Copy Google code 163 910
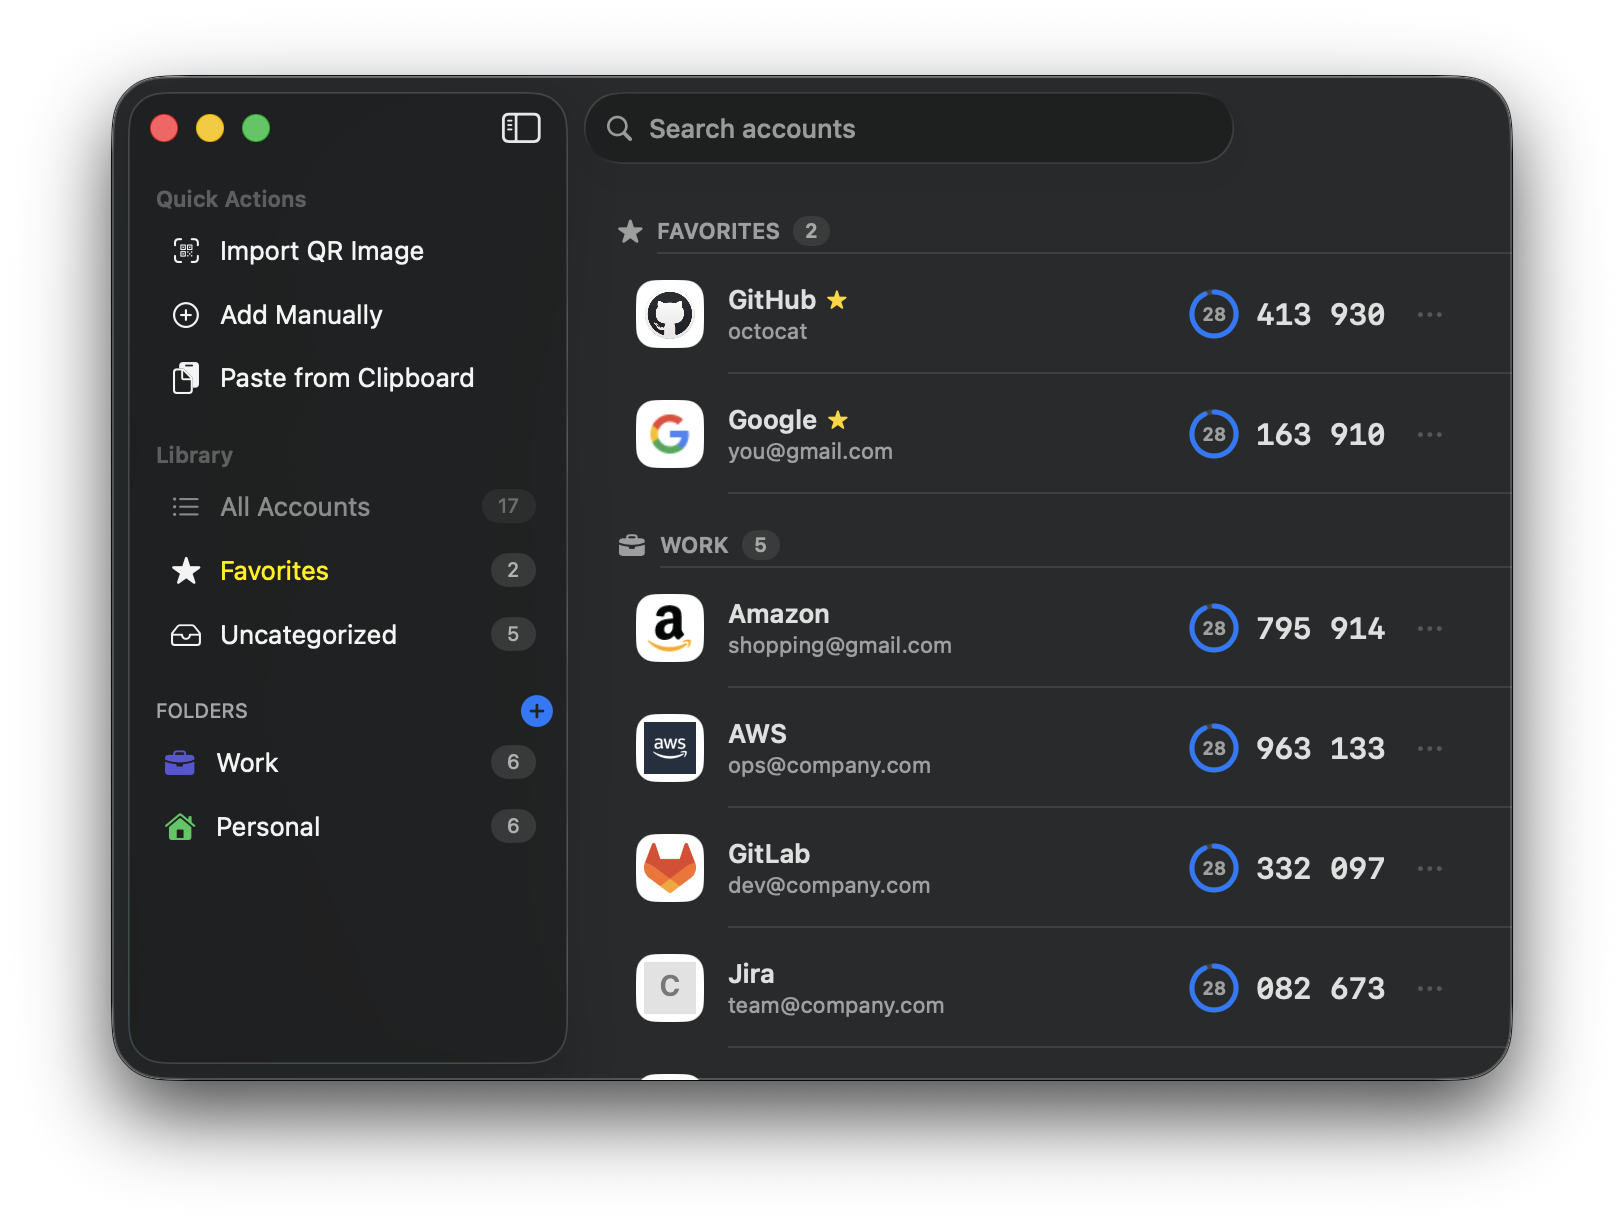The image size is (1624, 1228). click(x=1320, y=434)
